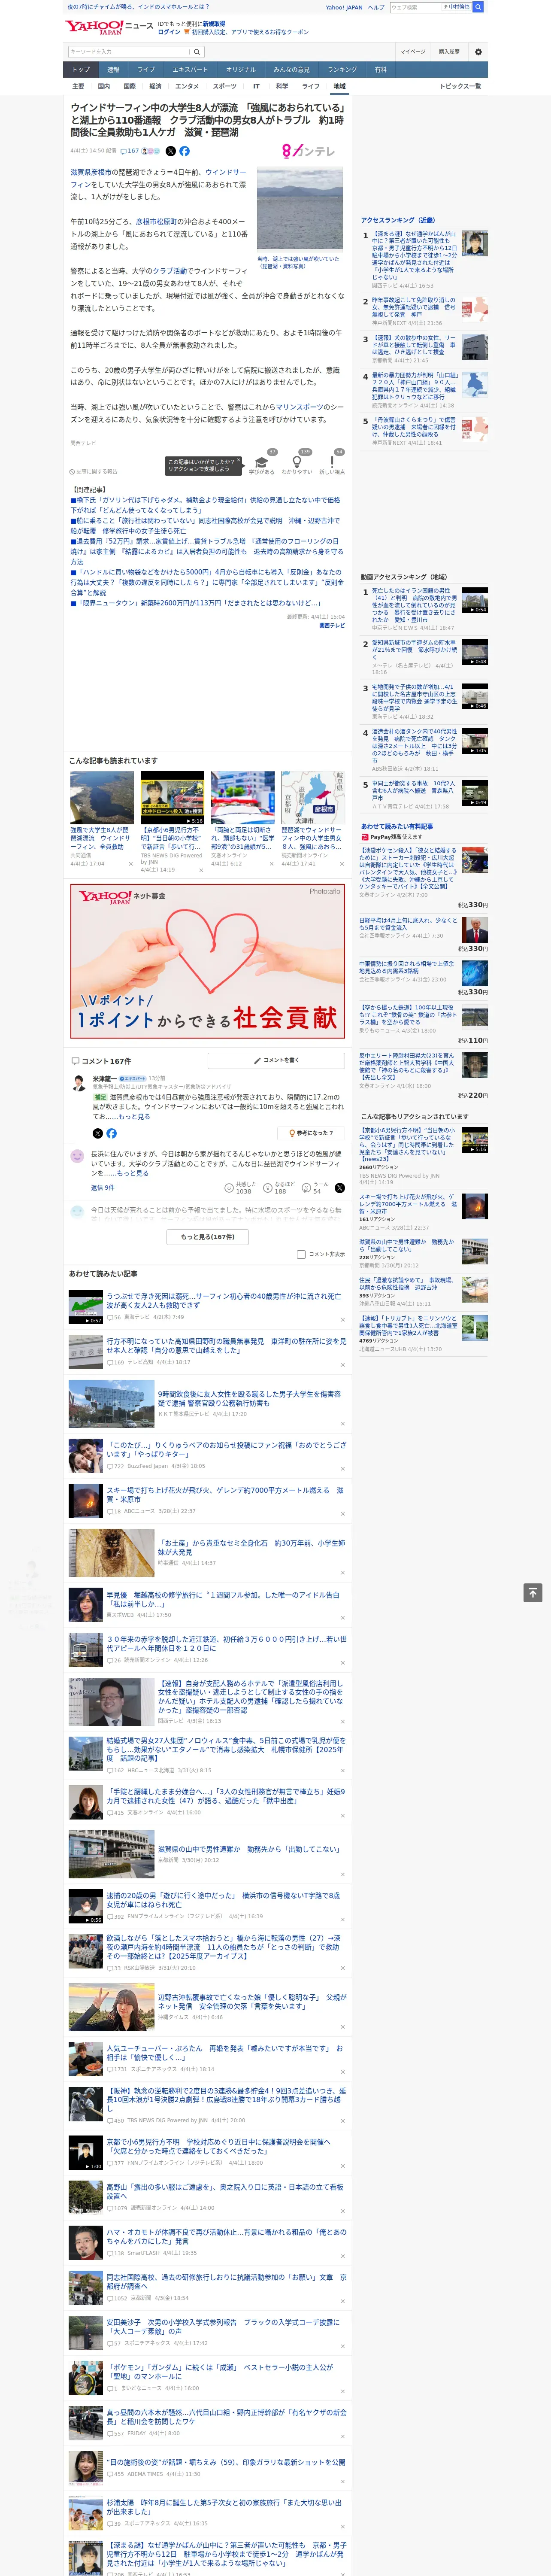Open related link 橋下氏「ガソリン代は下げちゃダメ」
Screen dimensions: 551x2576
click(205, 505)
